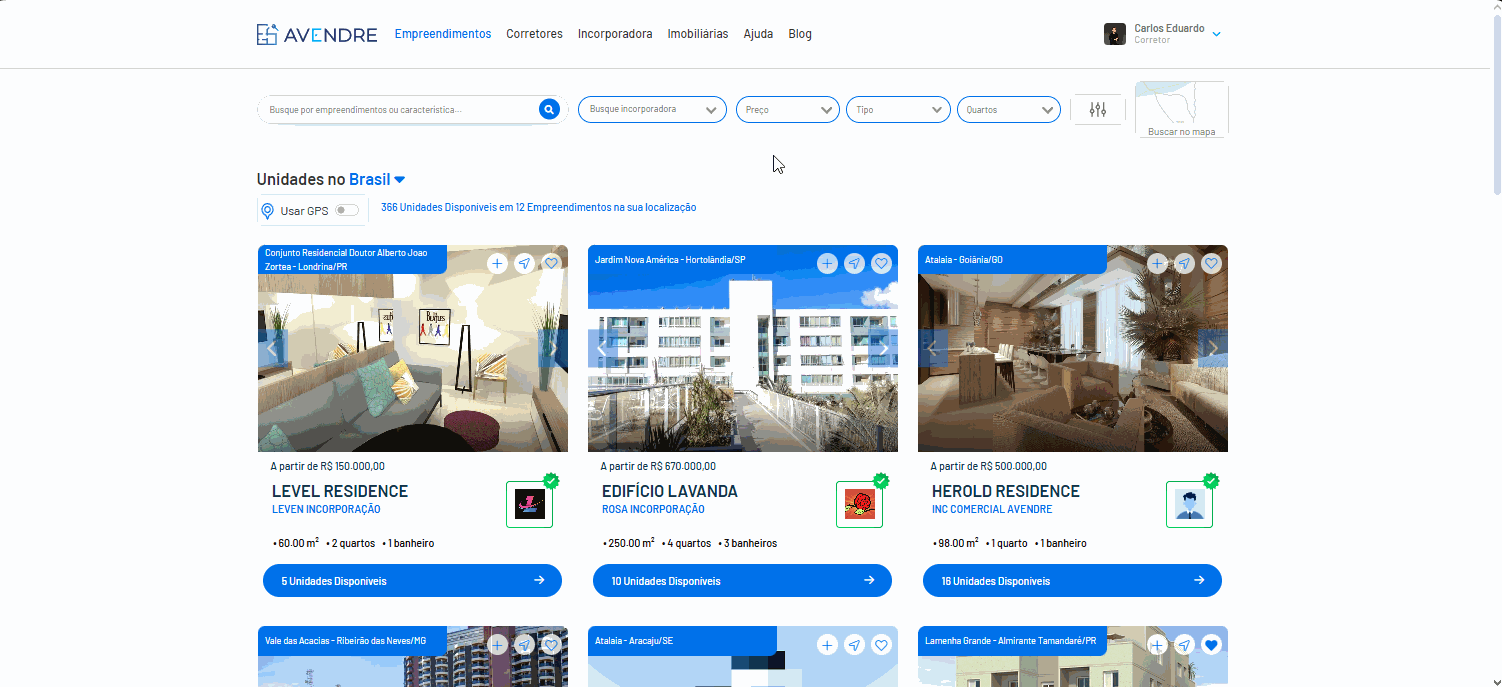Open Leven Incorporação link

326,510
